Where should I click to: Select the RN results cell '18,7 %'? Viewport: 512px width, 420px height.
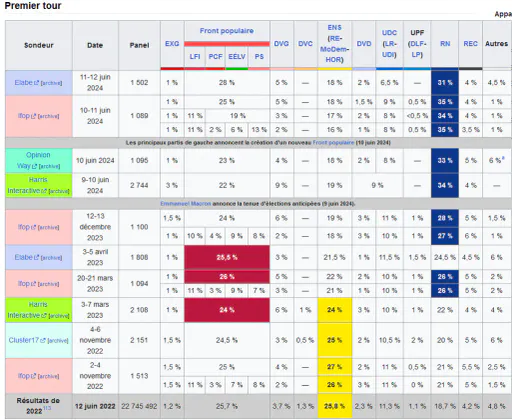coord(445,406)
